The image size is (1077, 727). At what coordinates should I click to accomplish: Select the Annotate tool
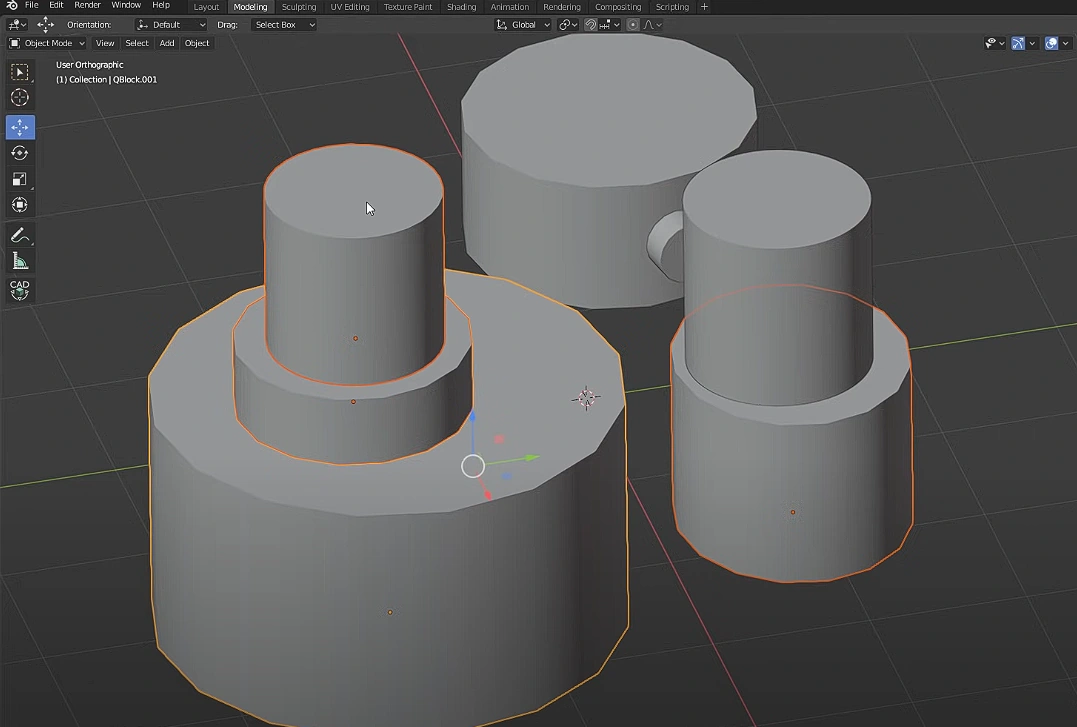click(20, 235)
